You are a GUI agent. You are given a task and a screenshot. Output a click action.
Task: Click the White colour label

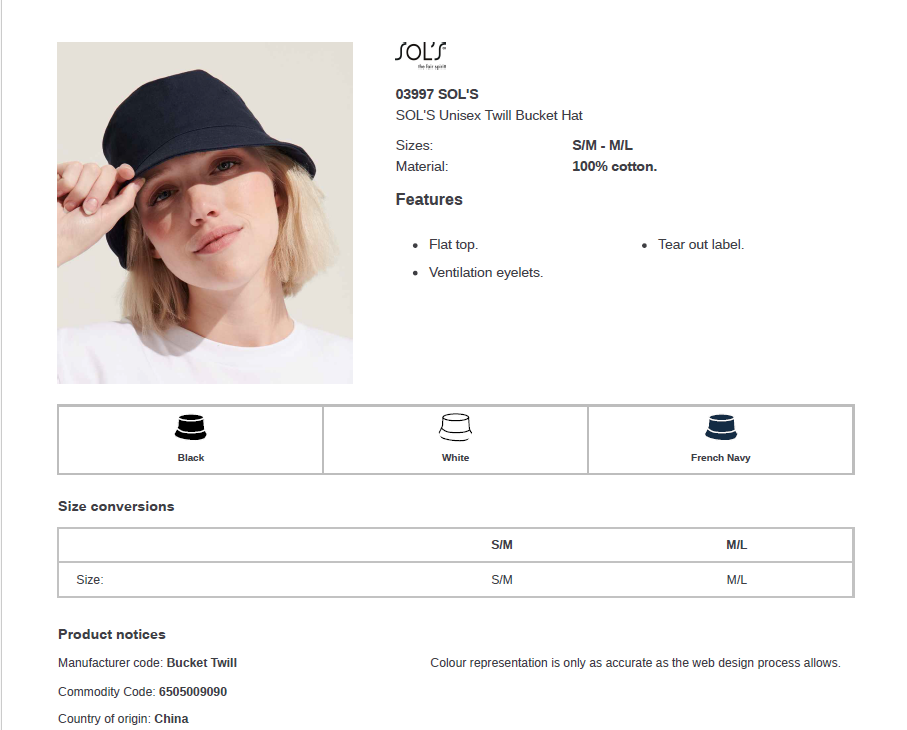(455, 458)
